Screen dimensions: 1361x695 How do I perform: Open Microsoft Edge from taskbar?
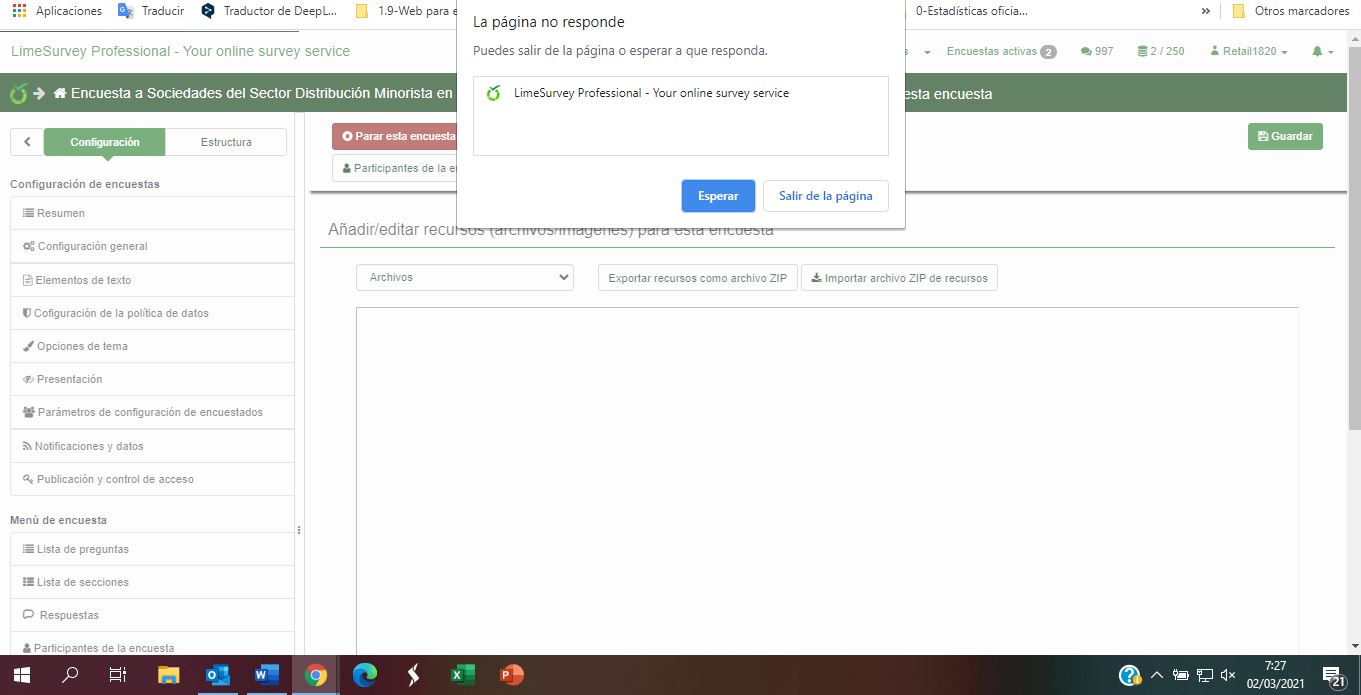(364, 675)
